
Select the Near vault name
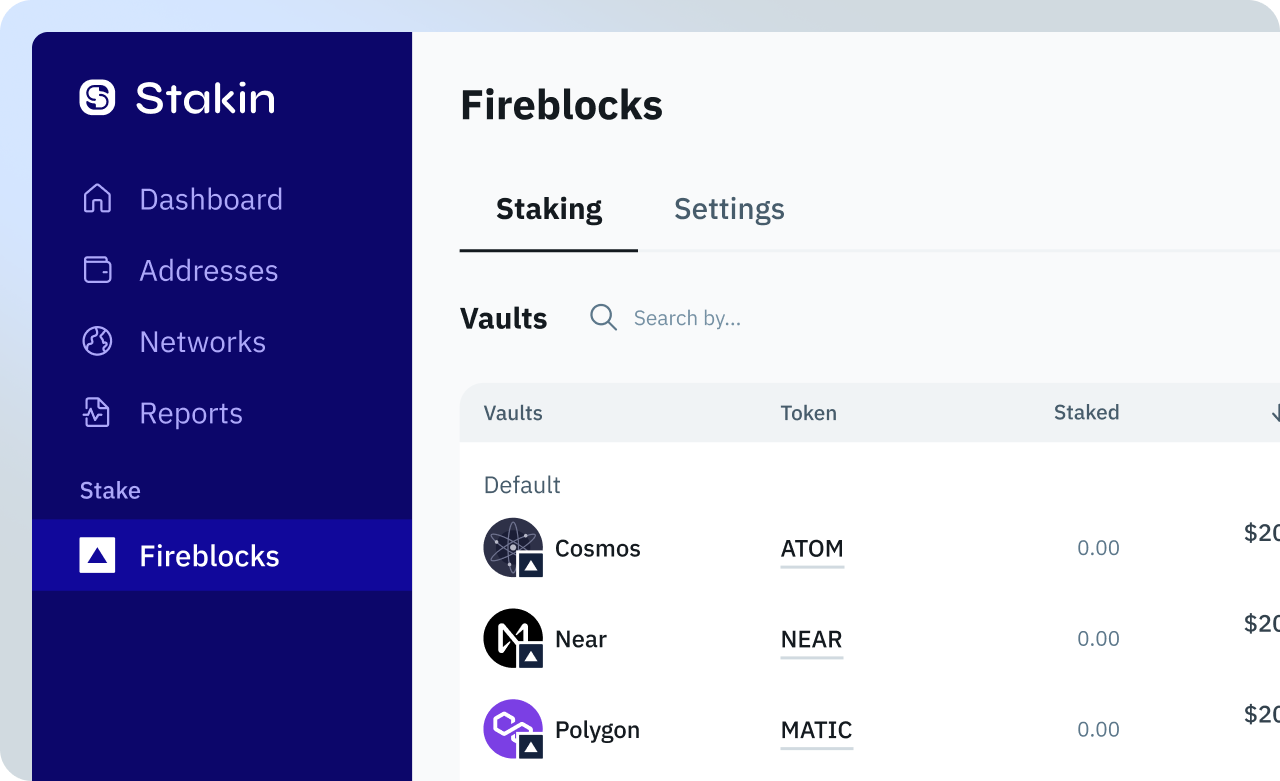[x=580, y=639]
